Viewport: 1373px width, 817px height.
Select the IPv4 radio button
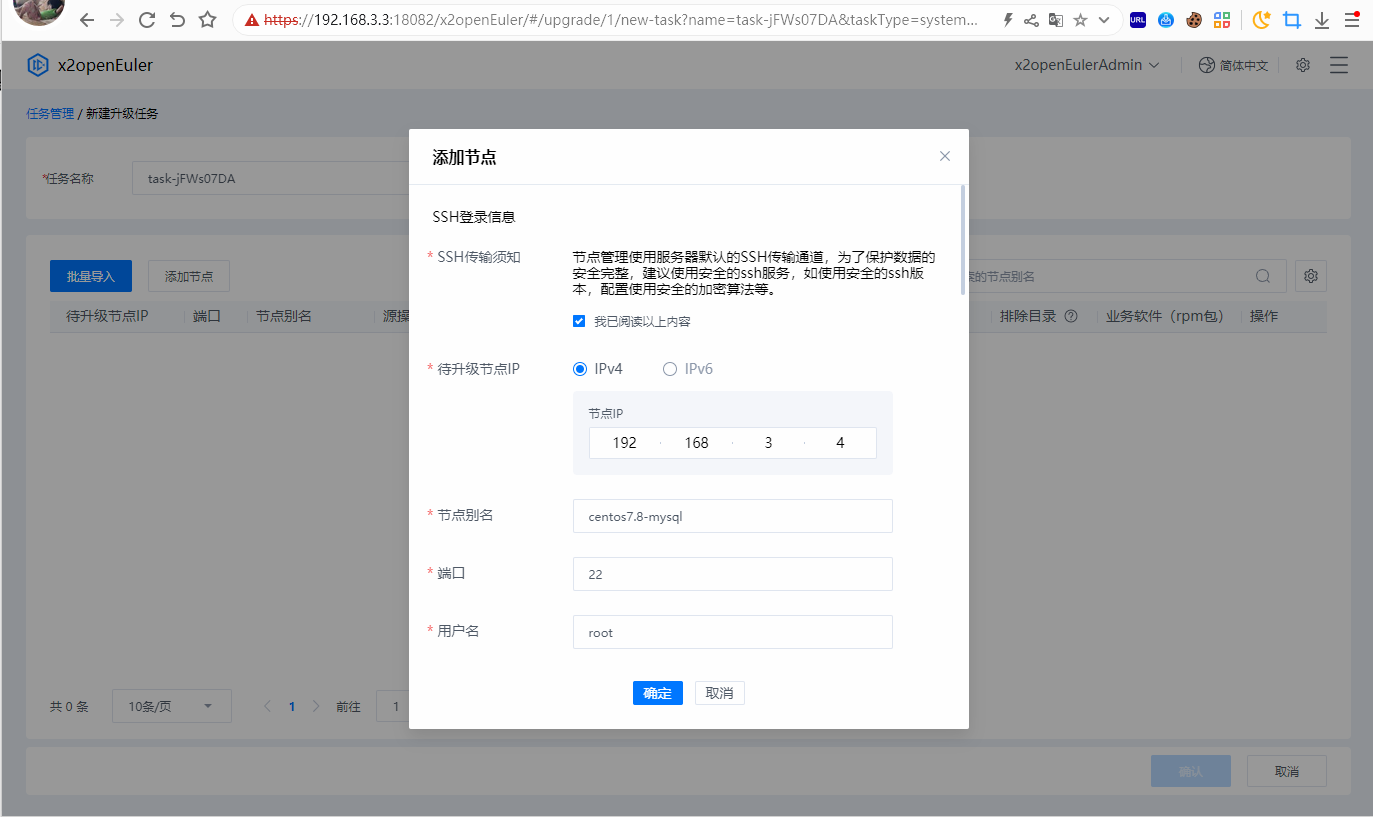point(580,369)
